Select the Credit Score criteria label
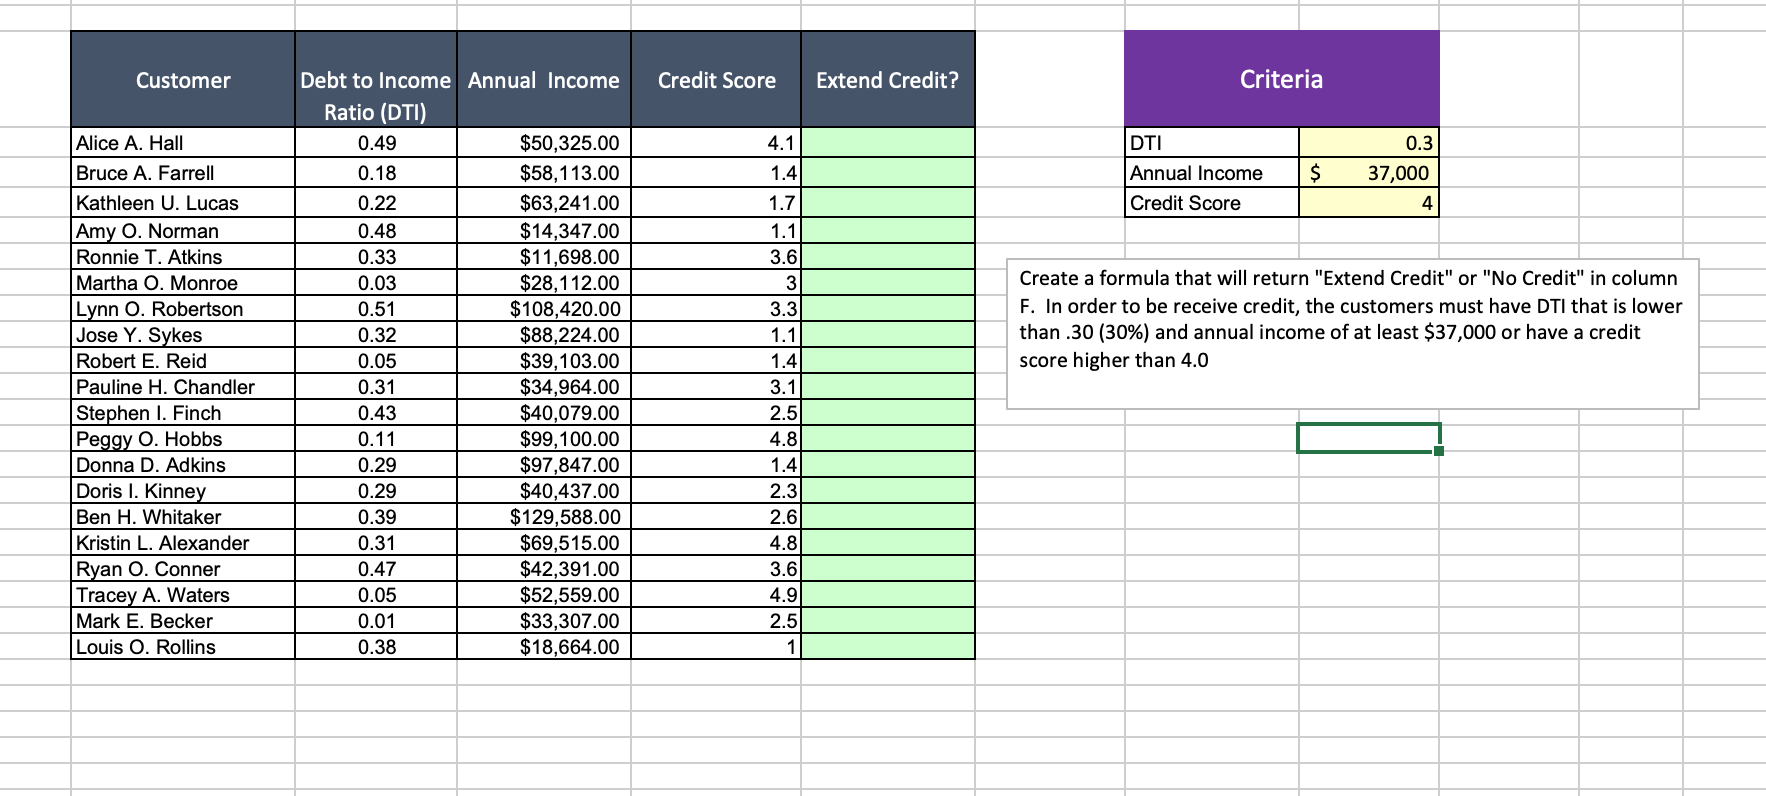This screenshot has width=1766, height=796. [1212, 203]
